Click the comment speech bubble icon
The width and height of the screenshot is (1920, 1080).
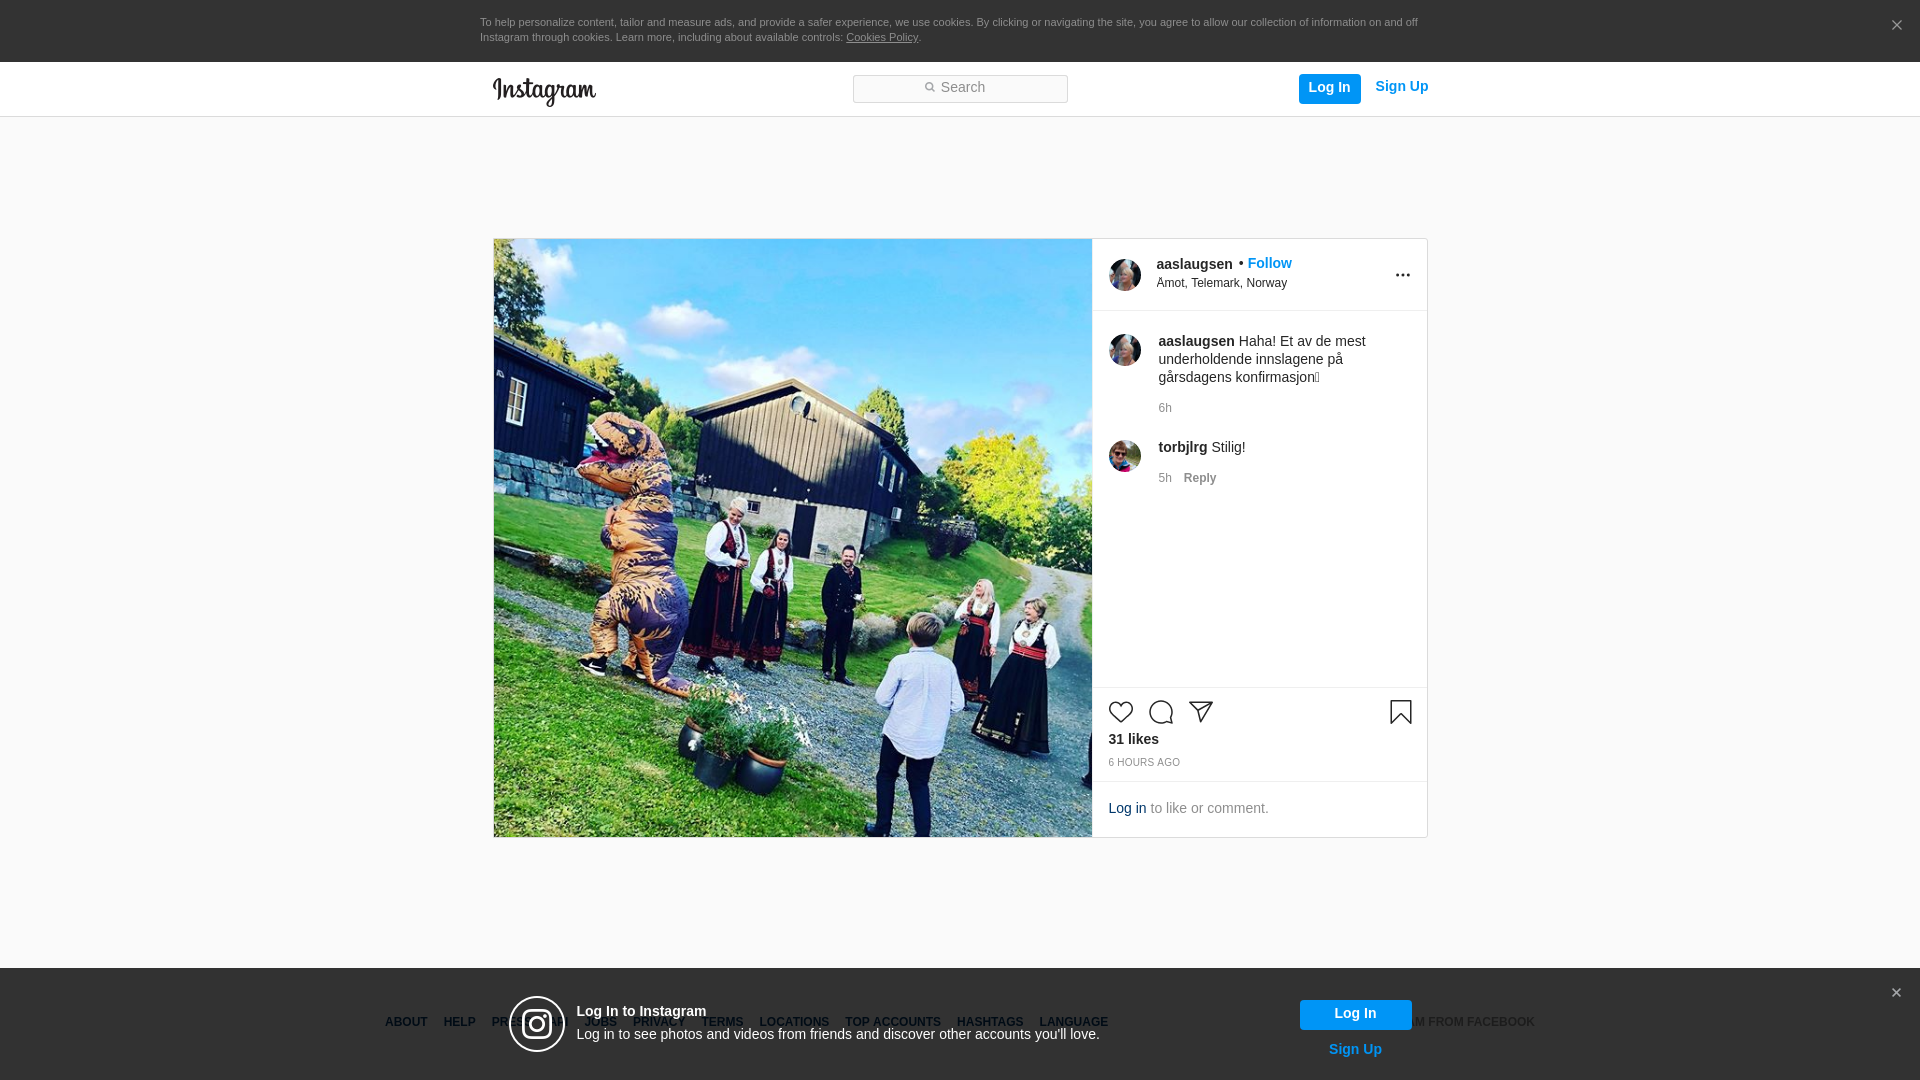point(1161,712)
